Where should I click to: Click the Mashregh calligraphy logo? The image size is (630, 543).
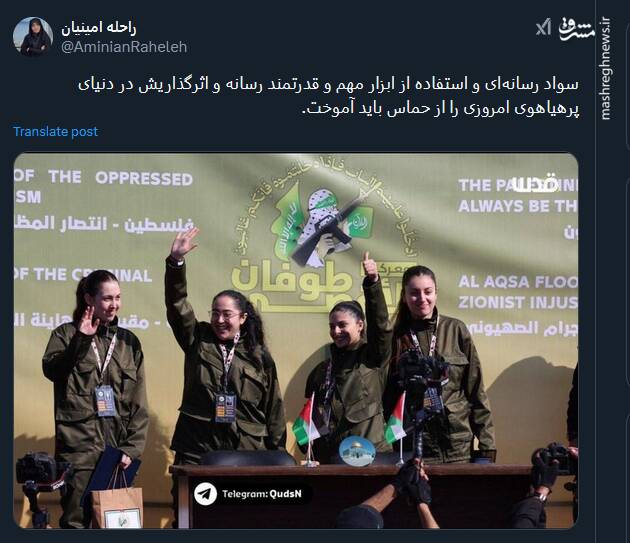click(x=577, y=29)
